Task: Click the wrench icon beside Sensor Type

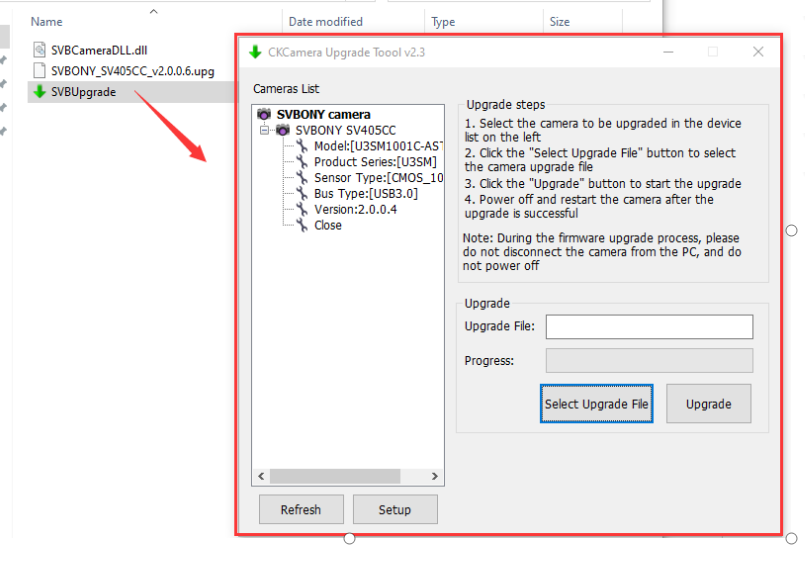Action: [302, 178]
